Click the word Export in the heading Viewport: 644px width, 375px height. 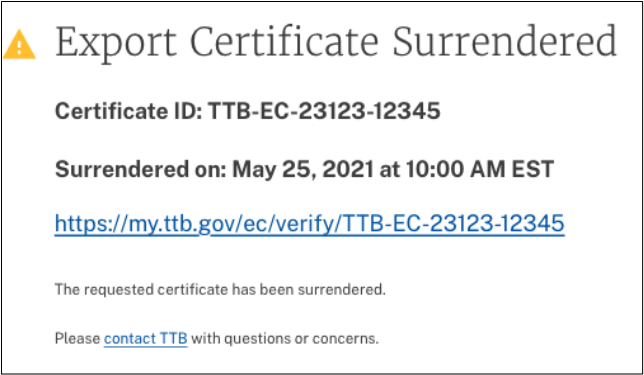[116, 43]
